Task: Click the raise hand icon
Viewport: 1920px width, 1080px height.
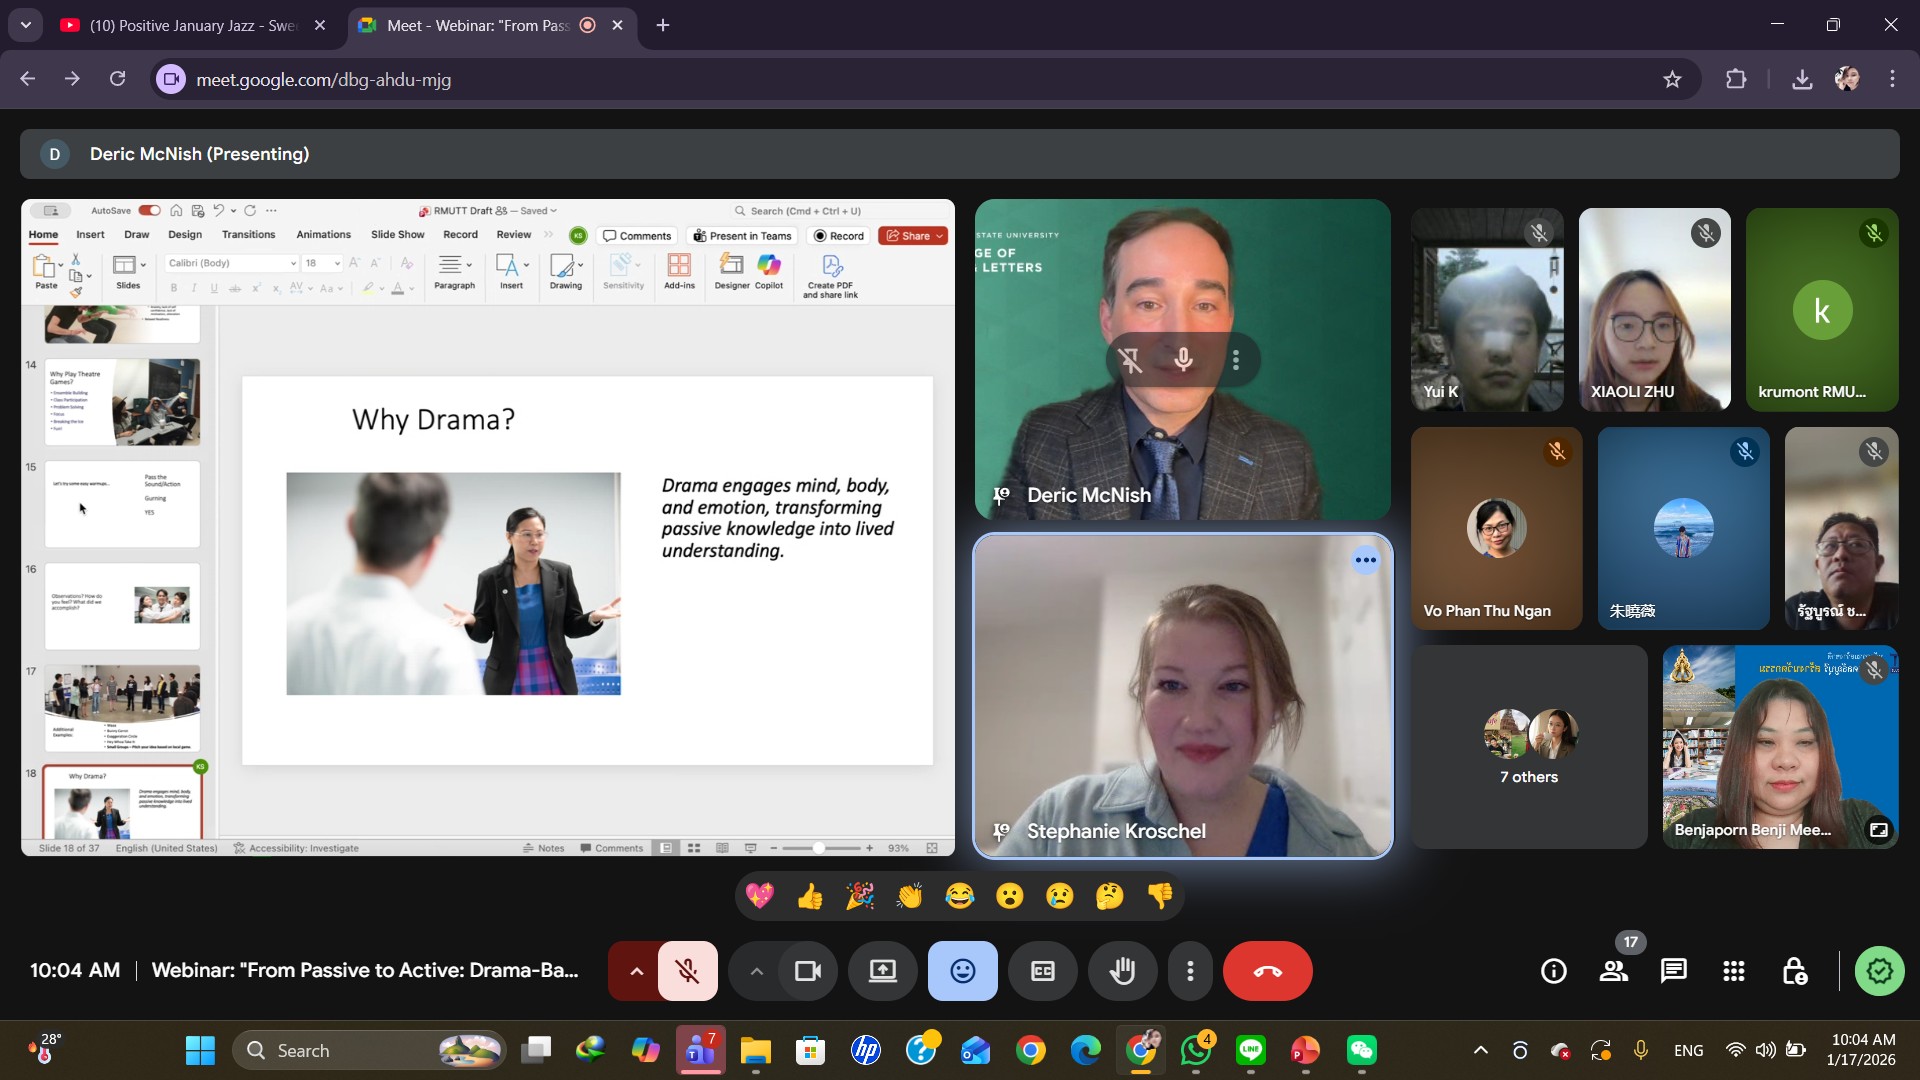Action: [1122, 970]
